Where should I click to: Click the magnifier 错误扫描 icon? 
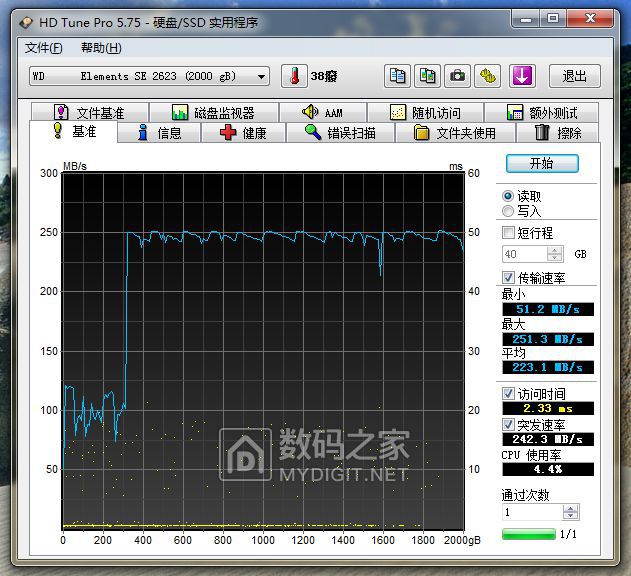pyautogui.click(x=313, y=132)
